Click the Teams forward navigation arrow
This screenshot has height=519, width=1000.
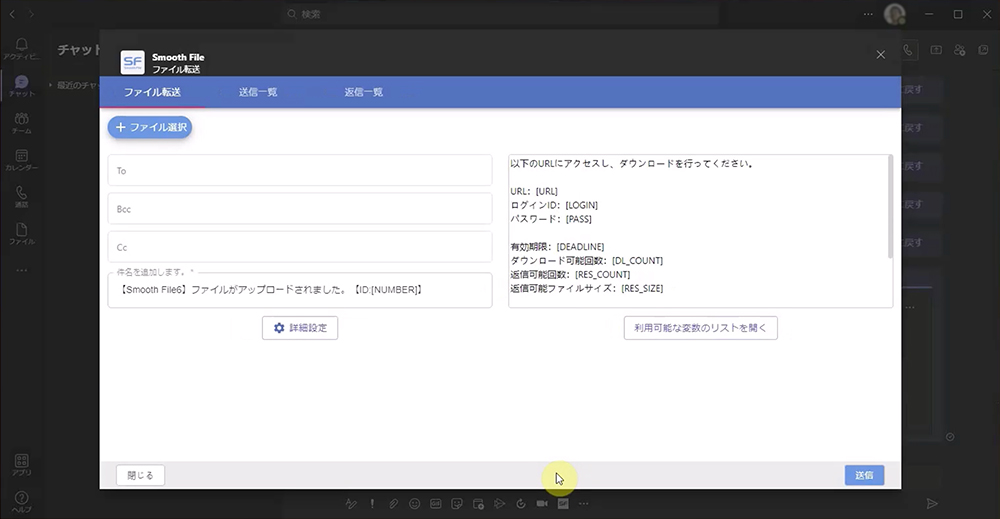point(31,14)
